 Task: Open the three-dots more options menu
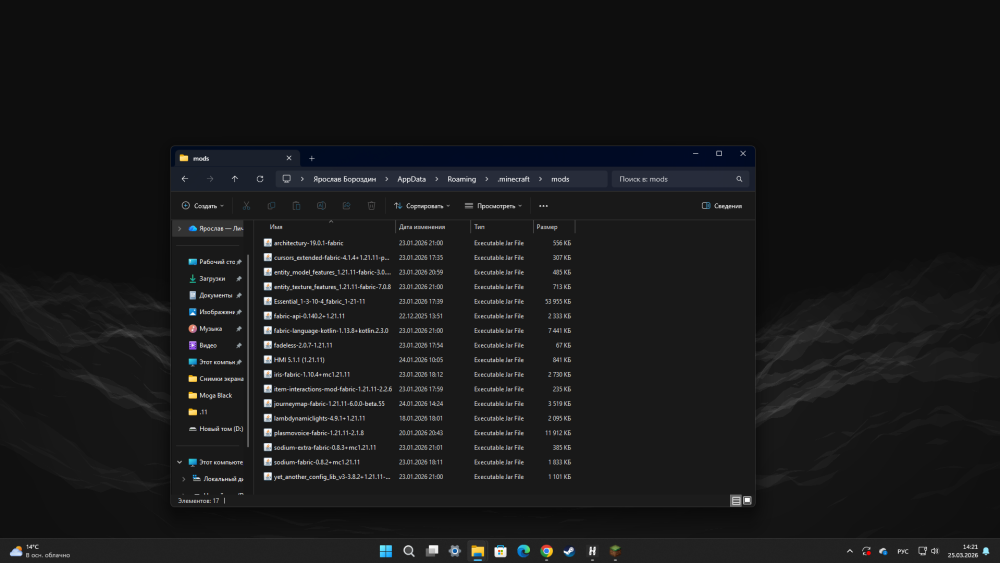click(x=543, y=206)
